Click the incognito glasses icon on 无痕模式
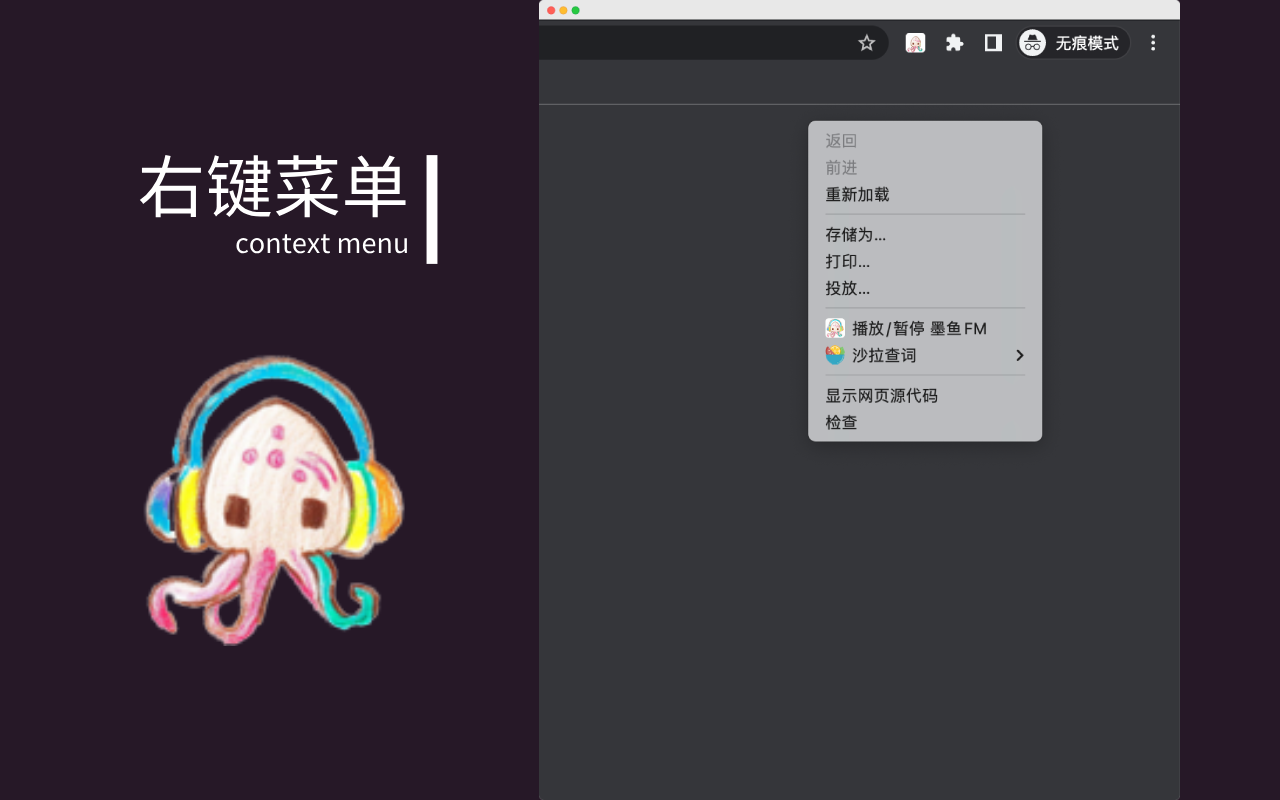Image resolution: width=1280 pixels, height=800 pixels. (1031, 42)
